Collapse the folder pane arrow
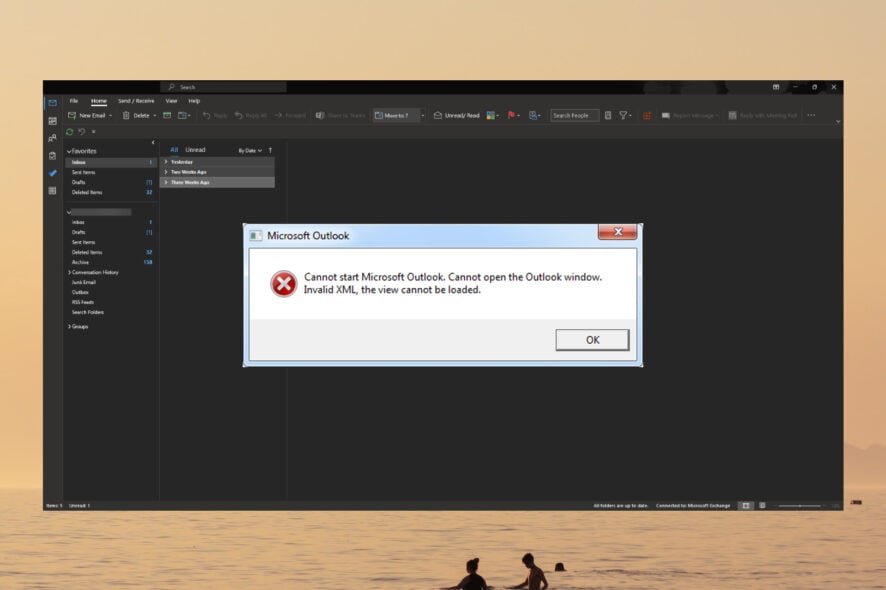The image size is (886, 590). (x=153, y=142)
